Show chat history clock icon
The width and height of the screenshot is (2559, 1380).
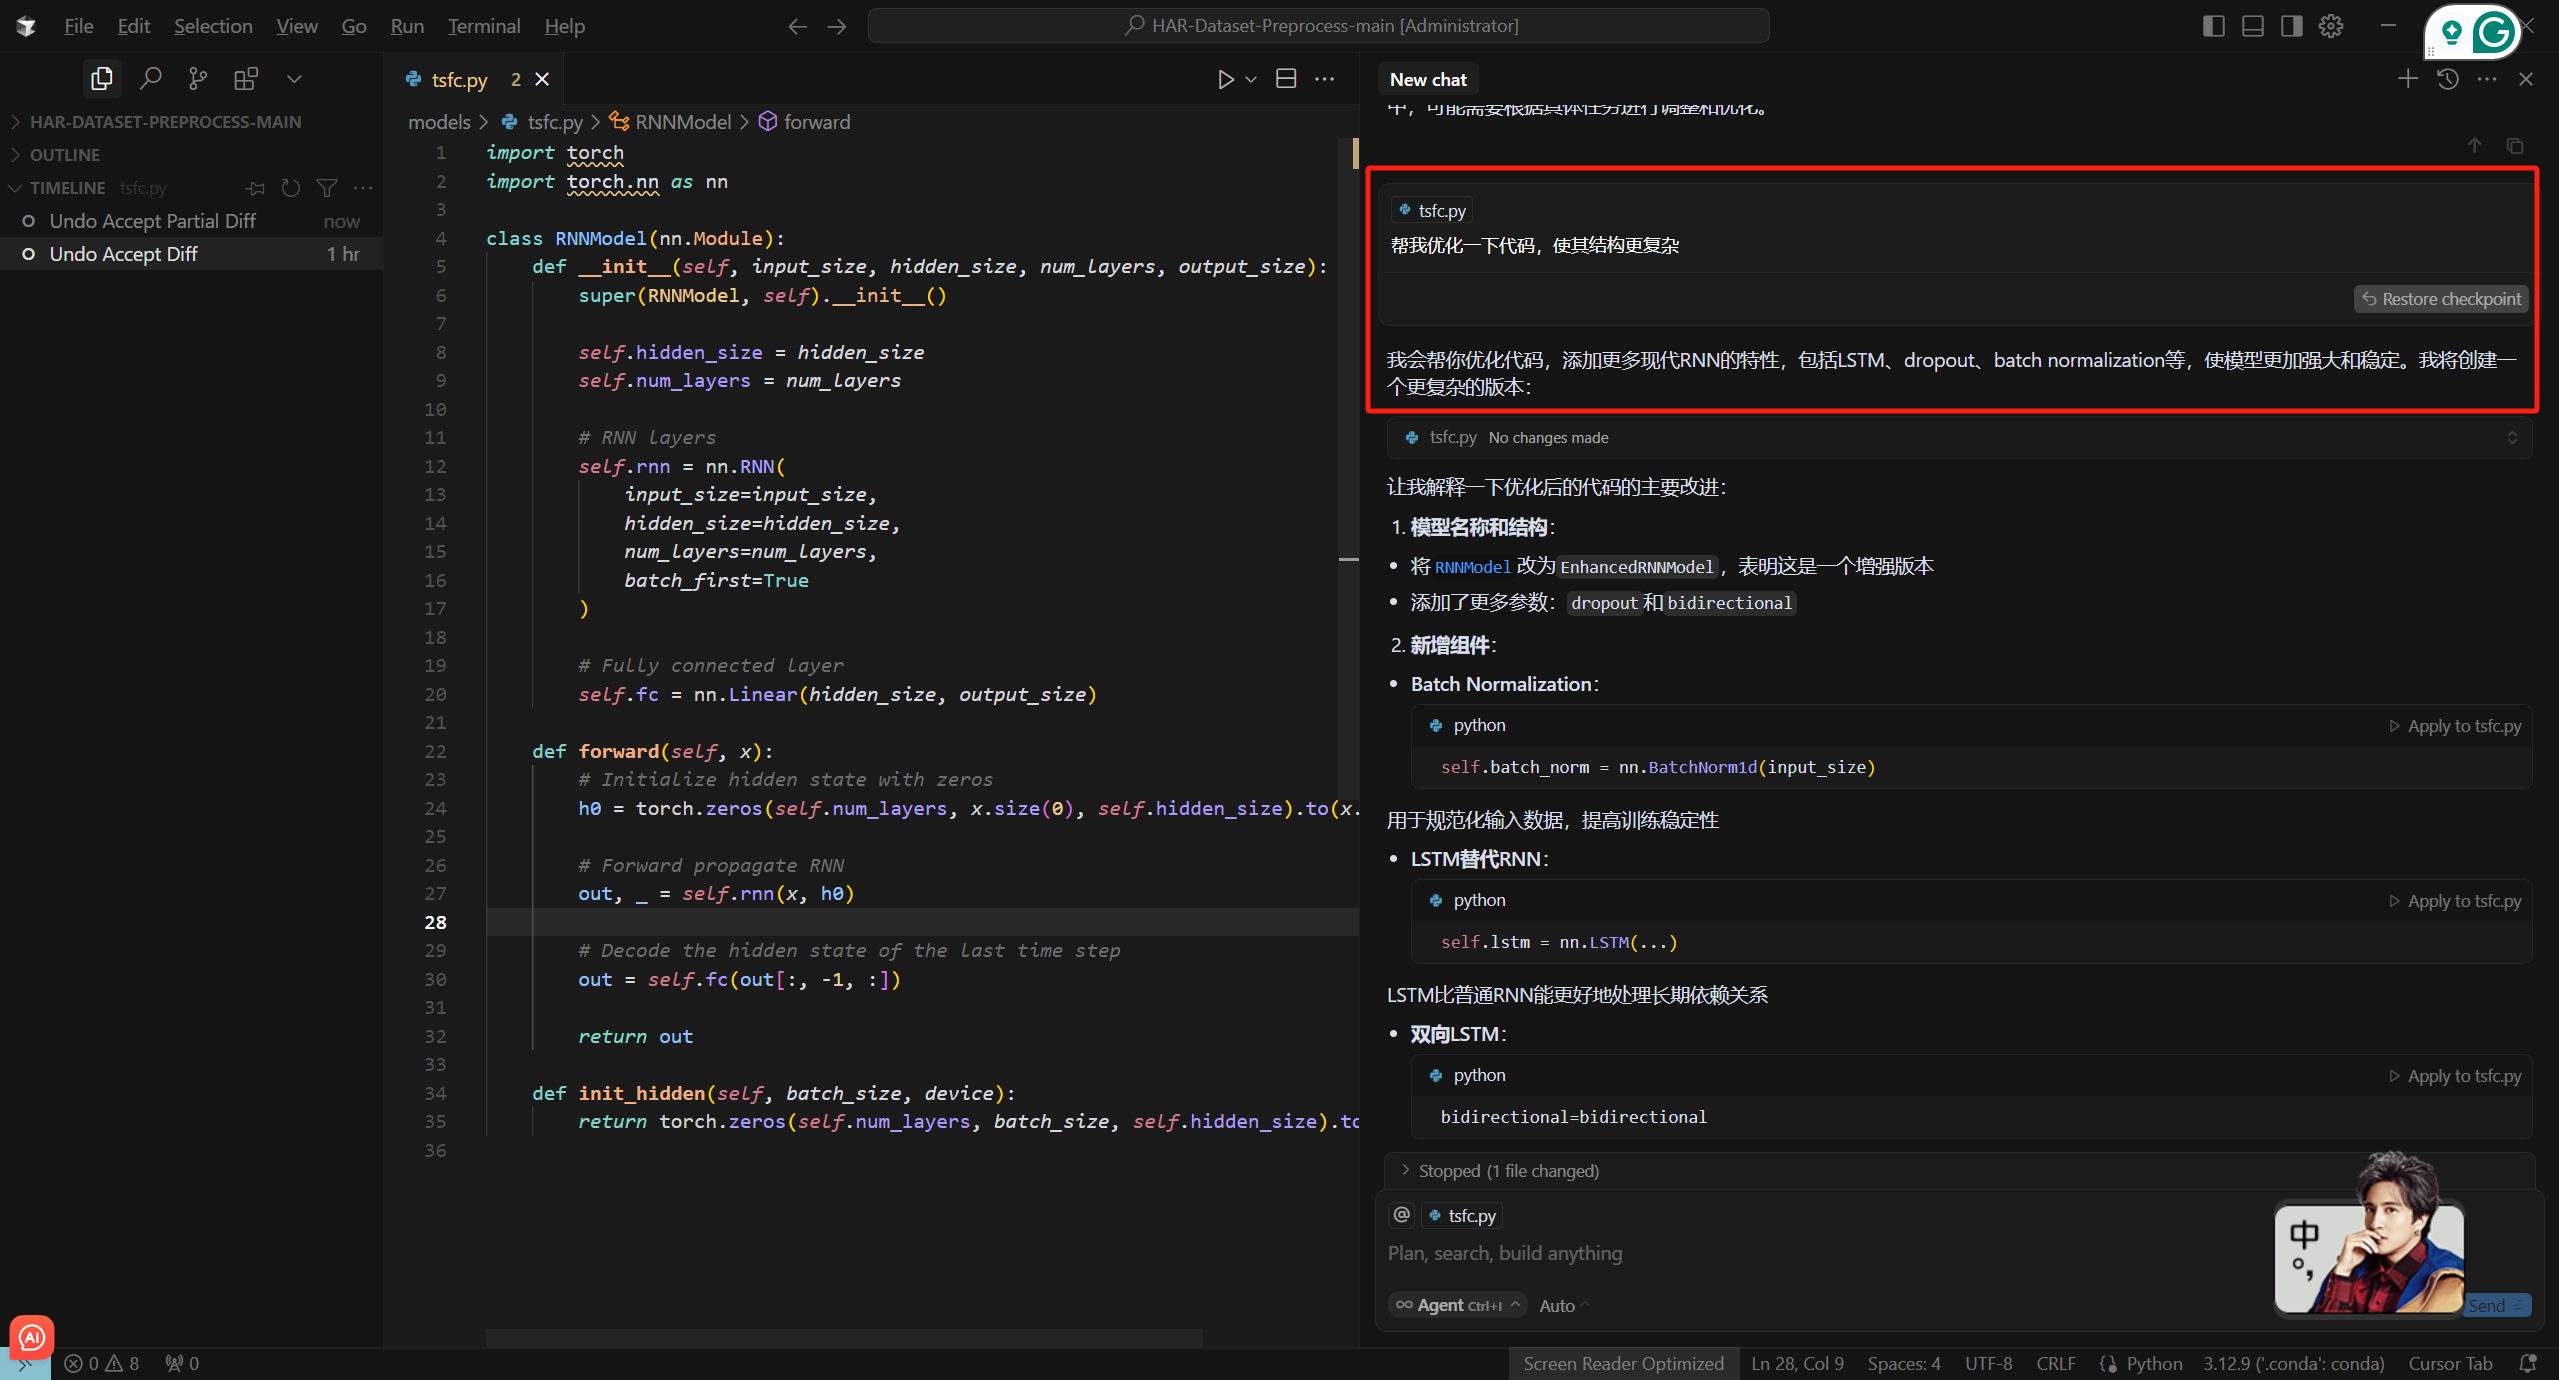click(x=2448, y=79)
